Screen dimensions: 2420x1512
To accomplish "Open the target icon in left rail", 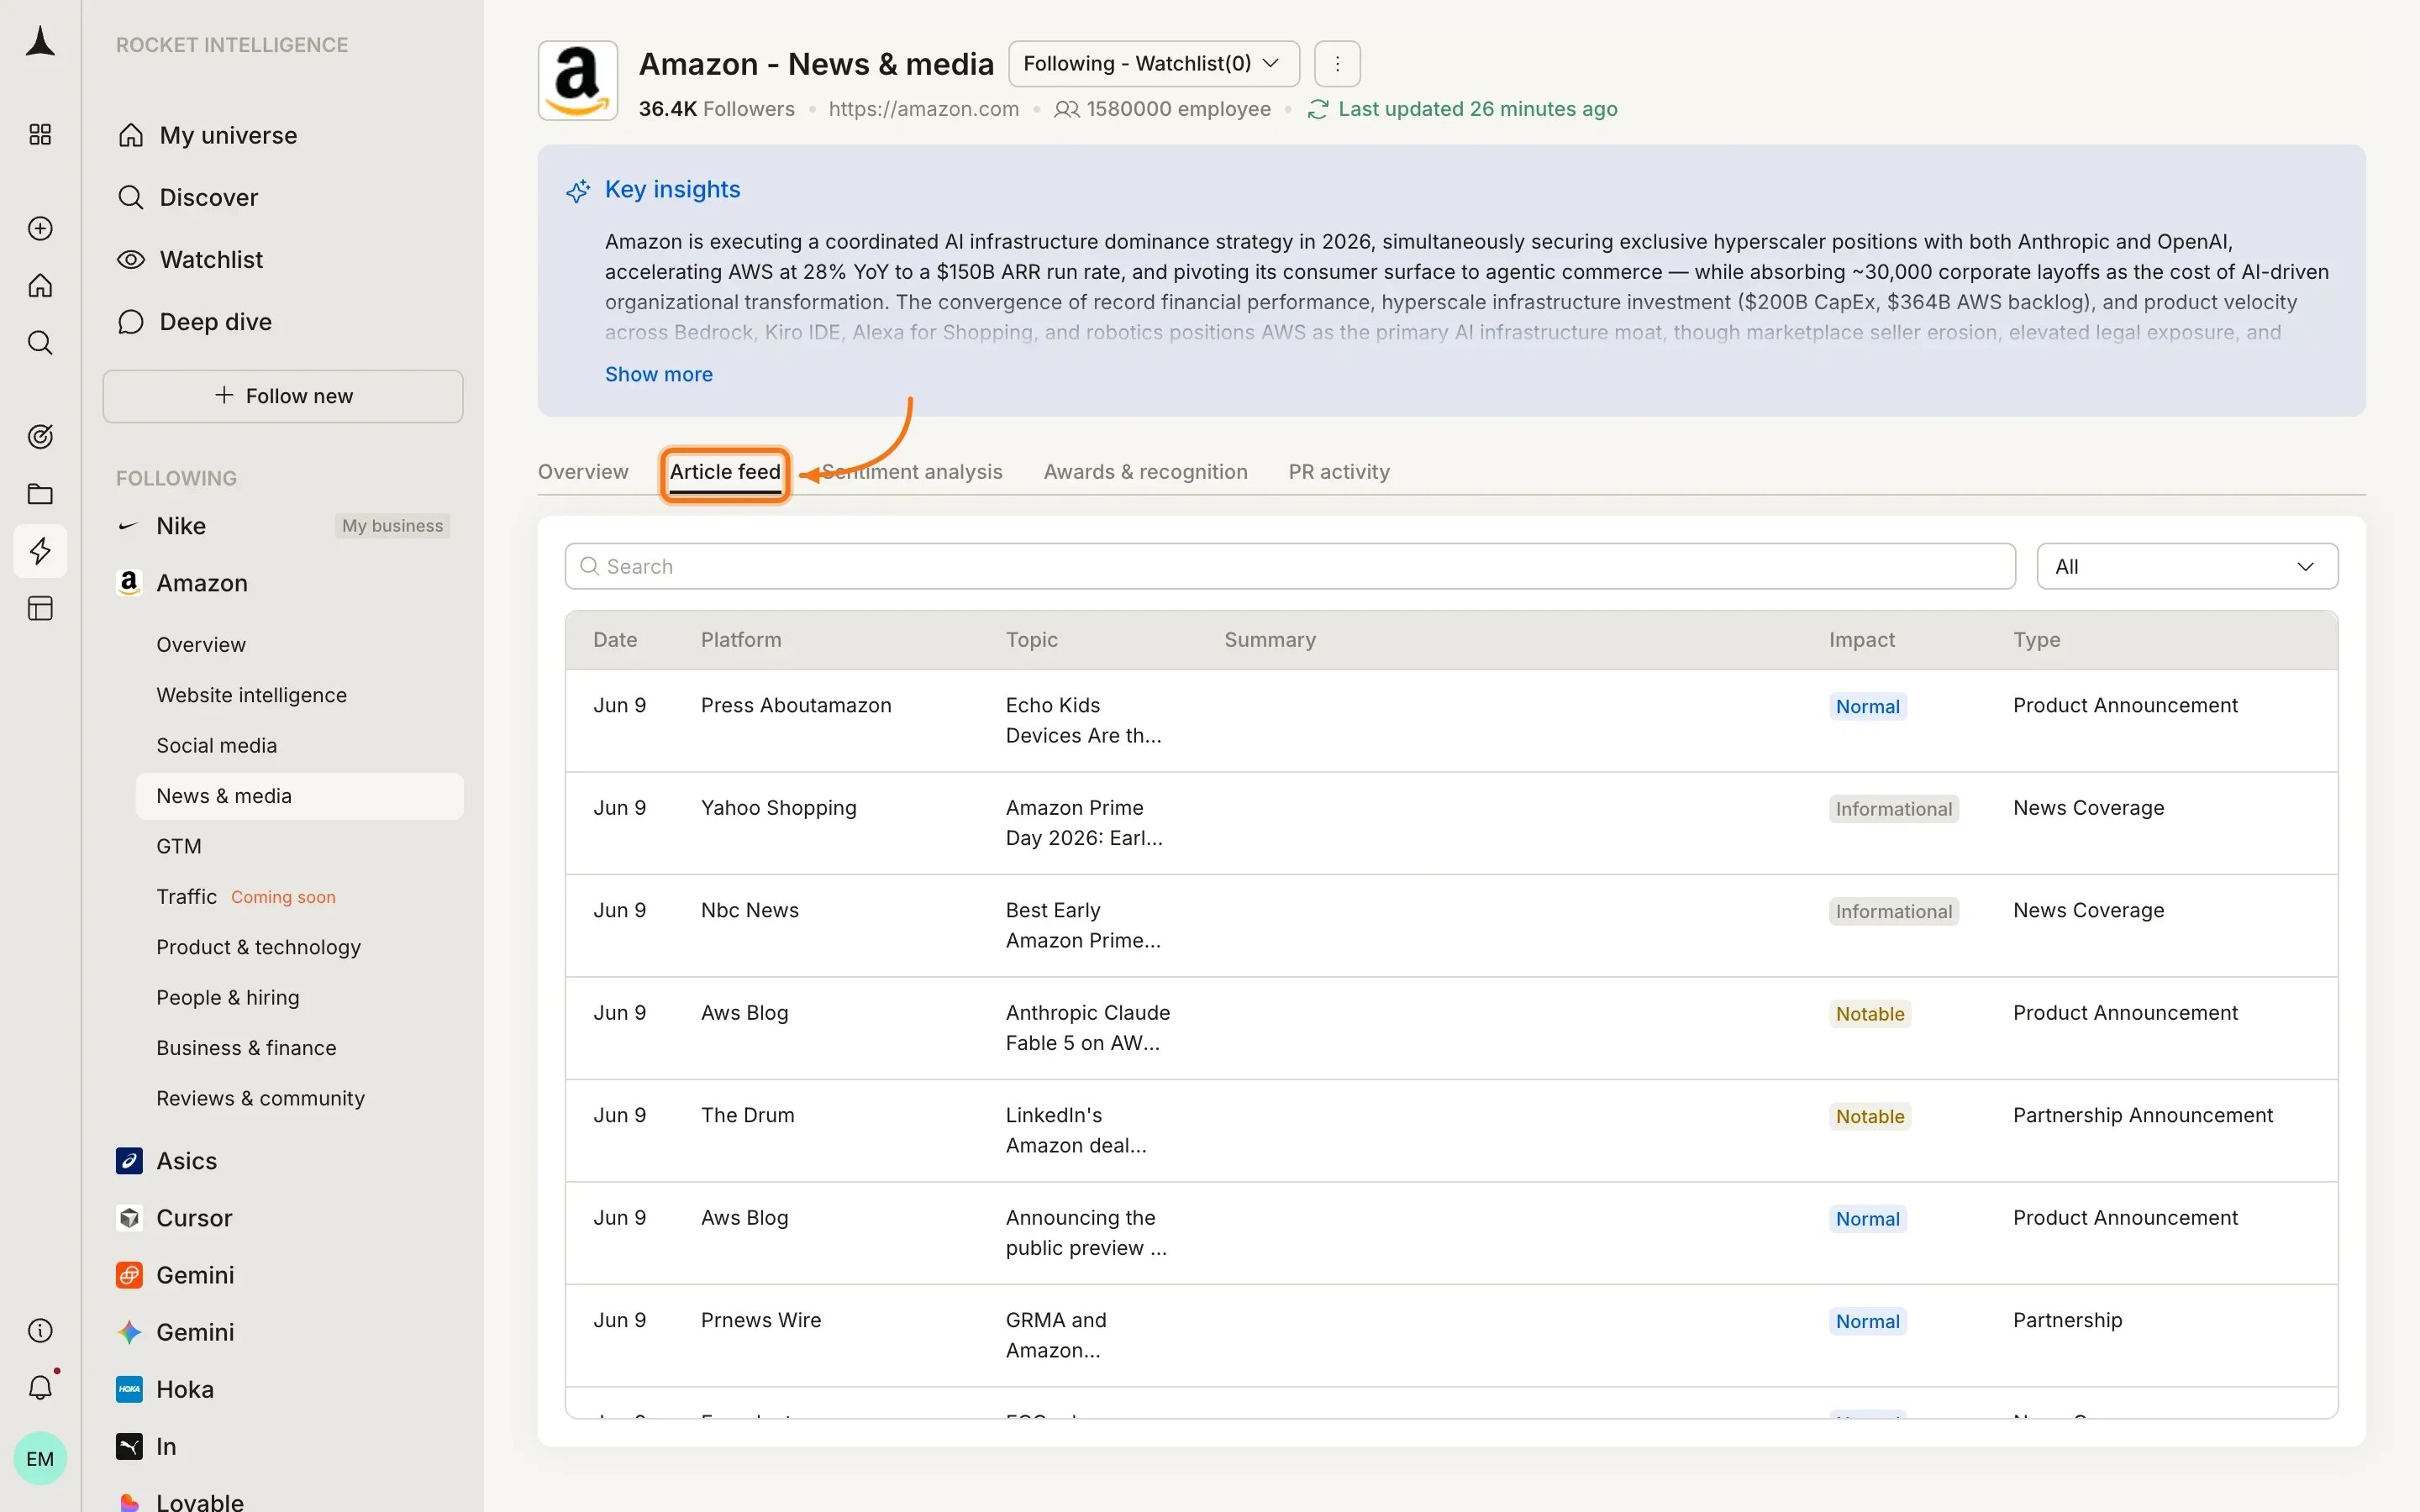I will 40,436.
